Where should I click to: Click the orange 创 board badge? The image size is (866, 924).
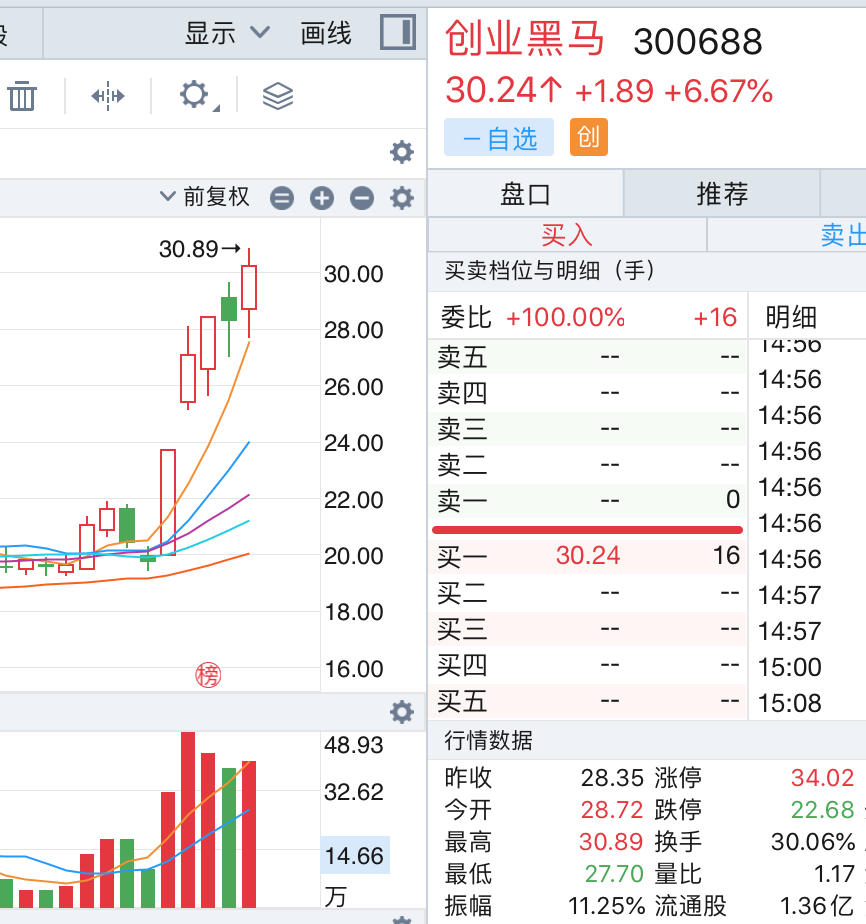589,137
